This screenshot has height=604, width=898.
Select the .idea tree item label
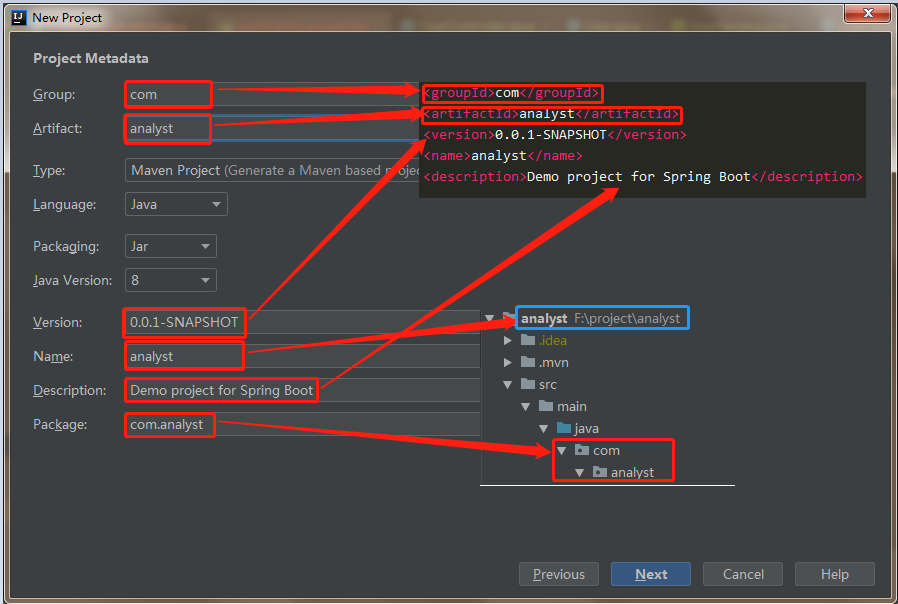553,341
